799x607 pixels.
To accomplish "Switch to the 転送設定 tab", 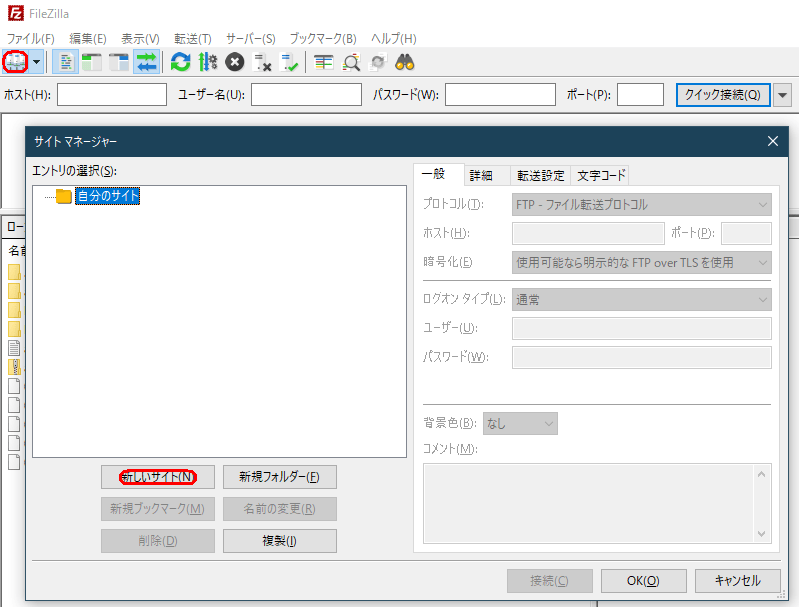I will [x=541, y=176].
